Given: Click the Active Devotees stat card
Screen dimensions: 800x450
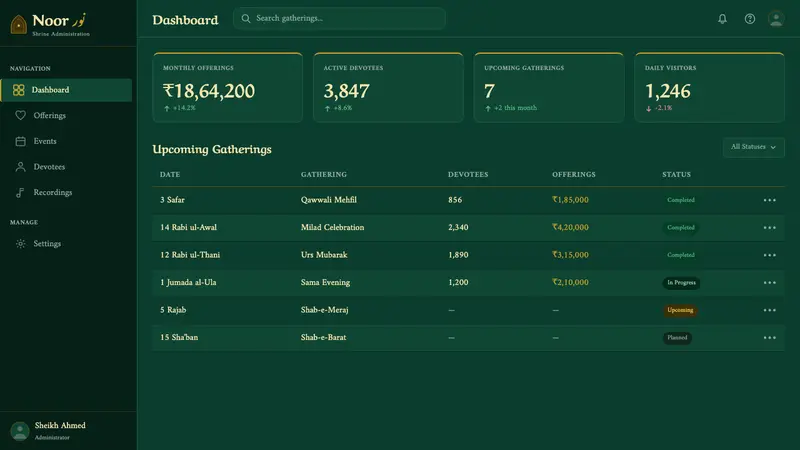Looking at the screenshot, I should coord(388,87).
